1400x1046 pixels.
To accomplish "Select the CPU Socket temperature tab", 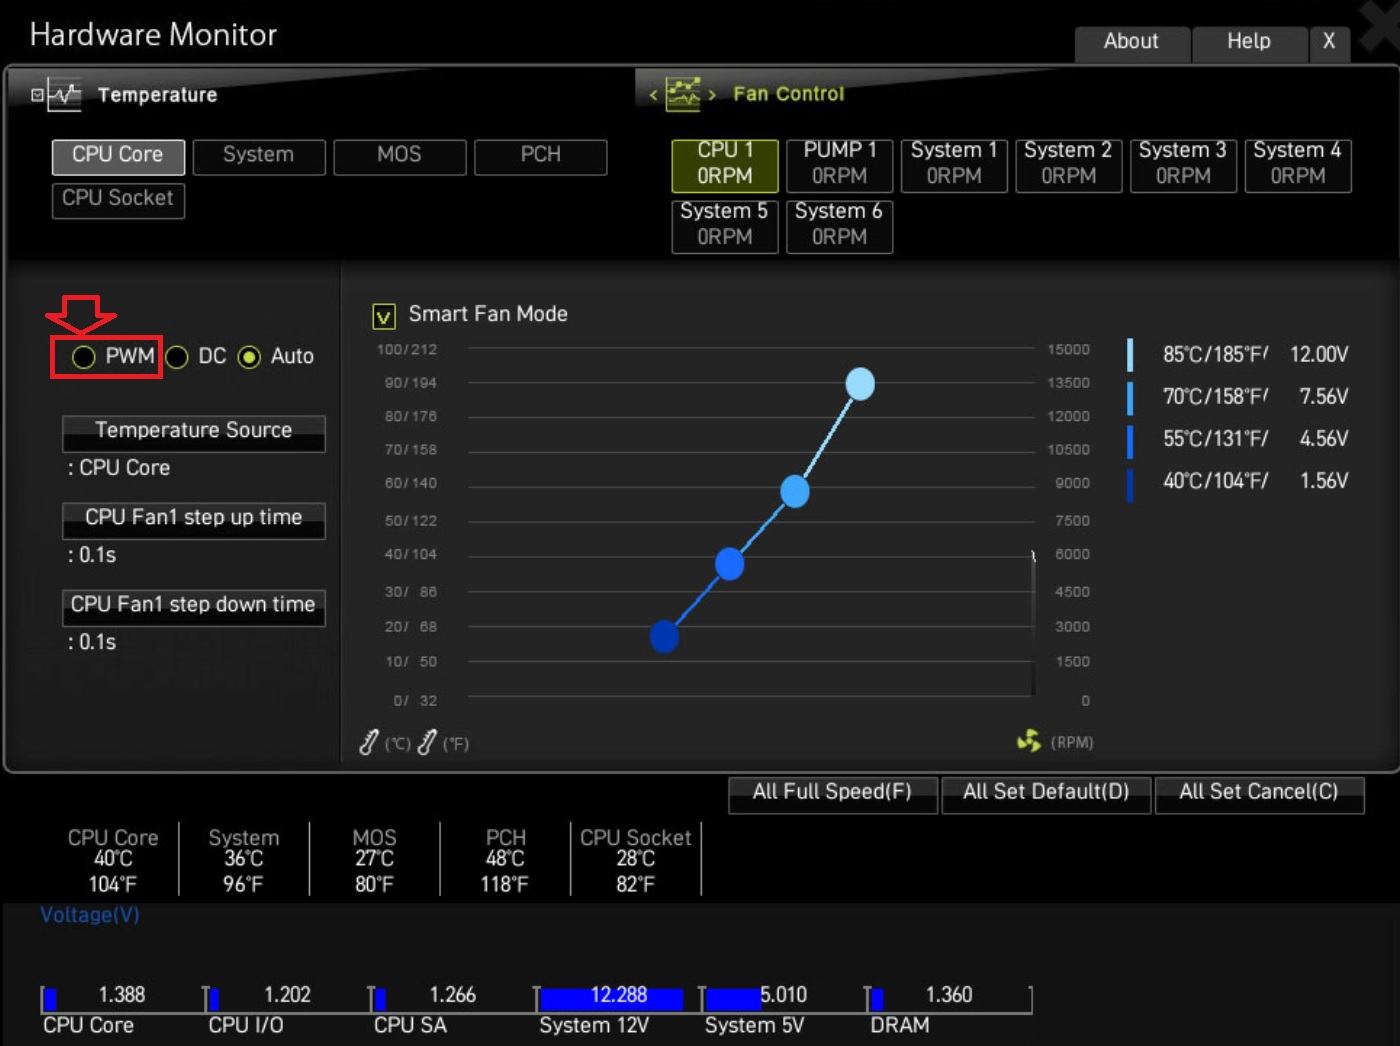I will pos(118,199).
